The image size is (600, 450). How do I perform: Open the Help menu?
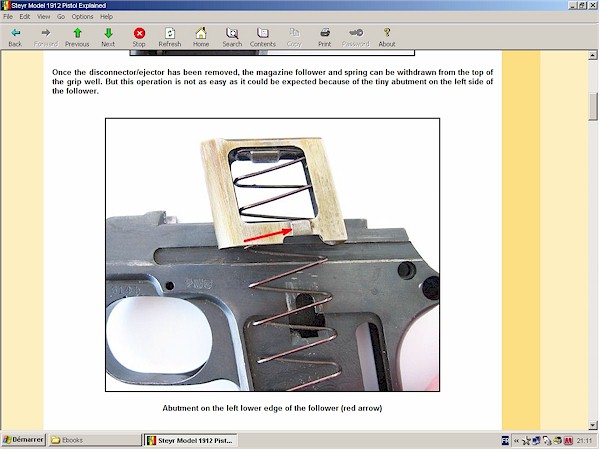[x=106, y=16]
